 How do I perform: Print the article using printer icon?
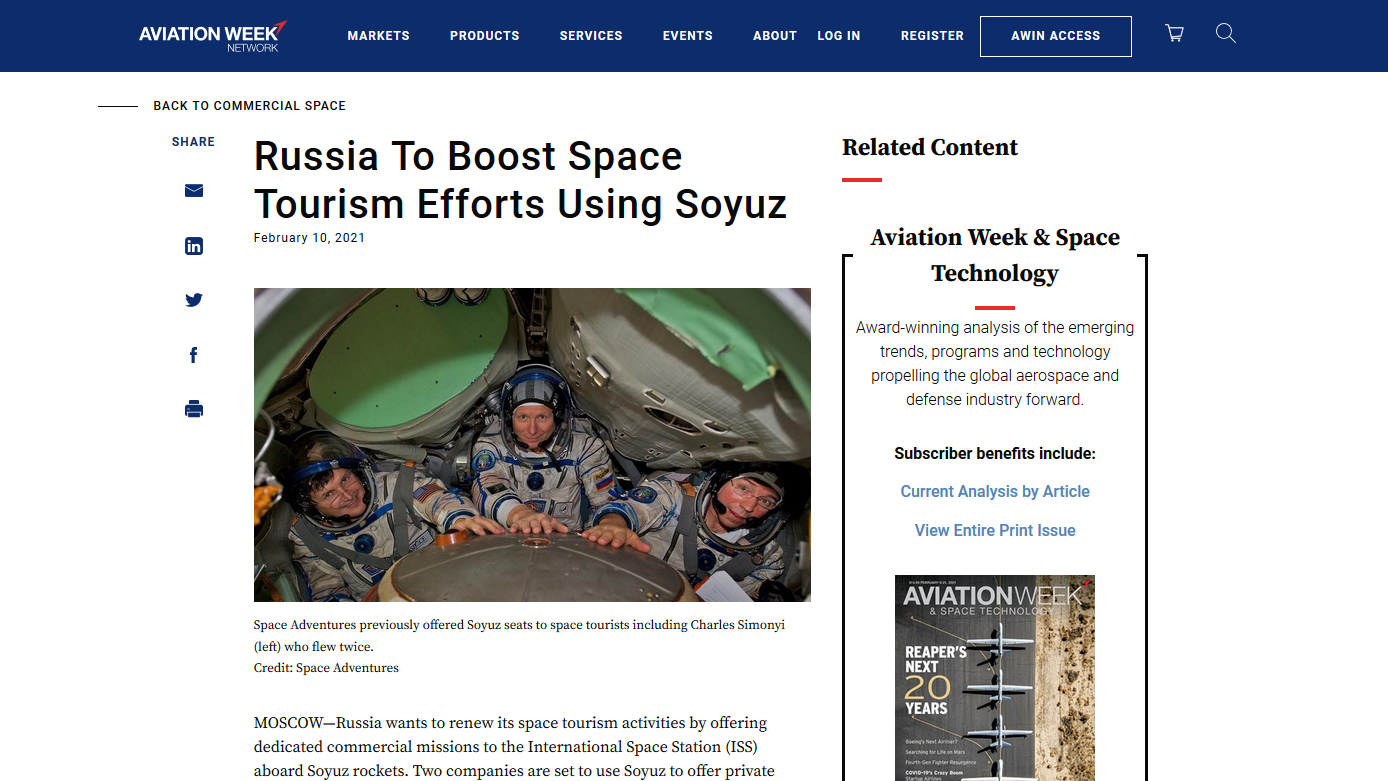tap(194, 409)
